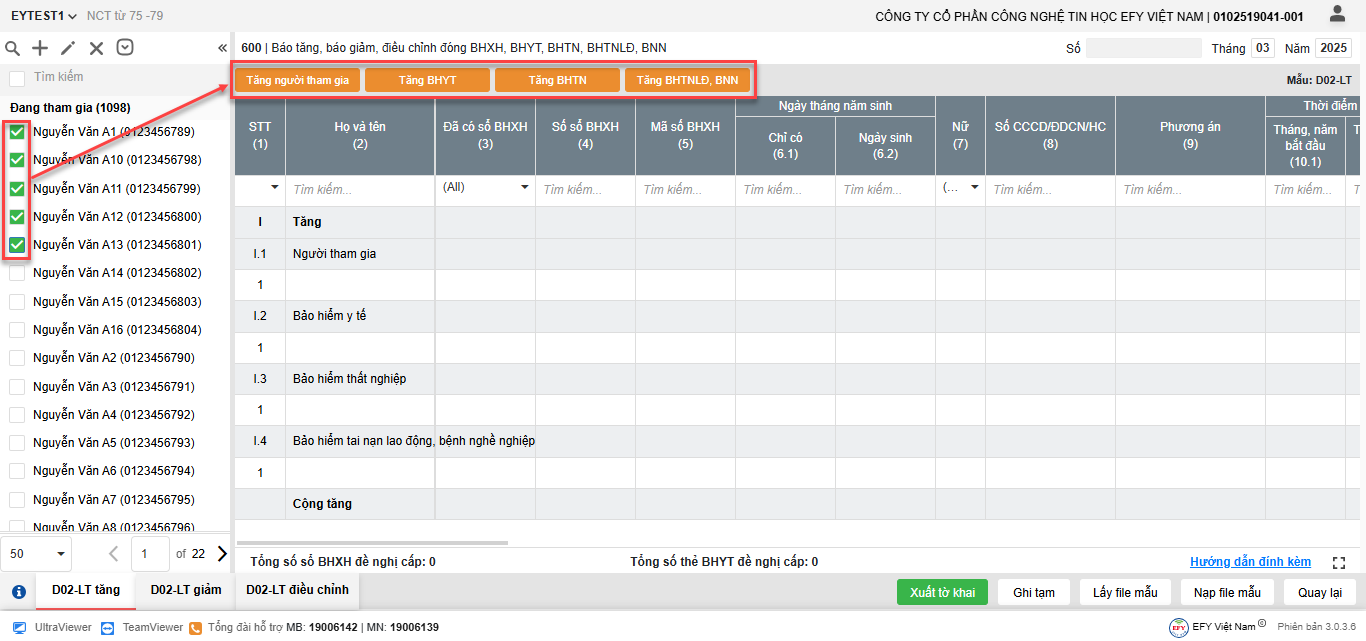The width and height of the screenshot is (1366, 641).
Task: Open the user account profile icon
Action: 1337,14
